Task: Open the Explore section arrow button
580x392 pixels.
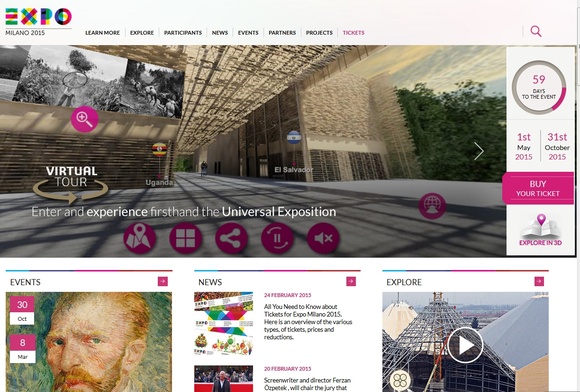Action: click(539, 281)
